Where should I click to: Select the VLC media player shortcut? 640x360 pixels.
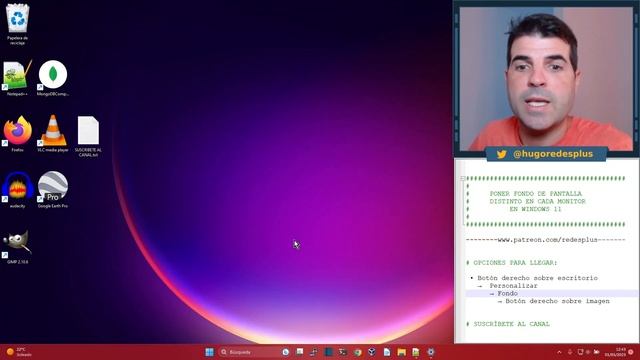pos(53,134)
